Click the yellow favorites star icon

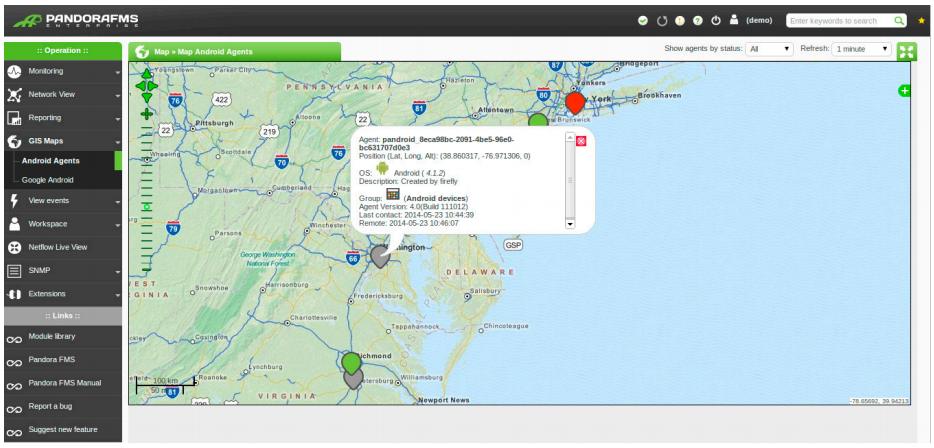[x=922, y=21]
